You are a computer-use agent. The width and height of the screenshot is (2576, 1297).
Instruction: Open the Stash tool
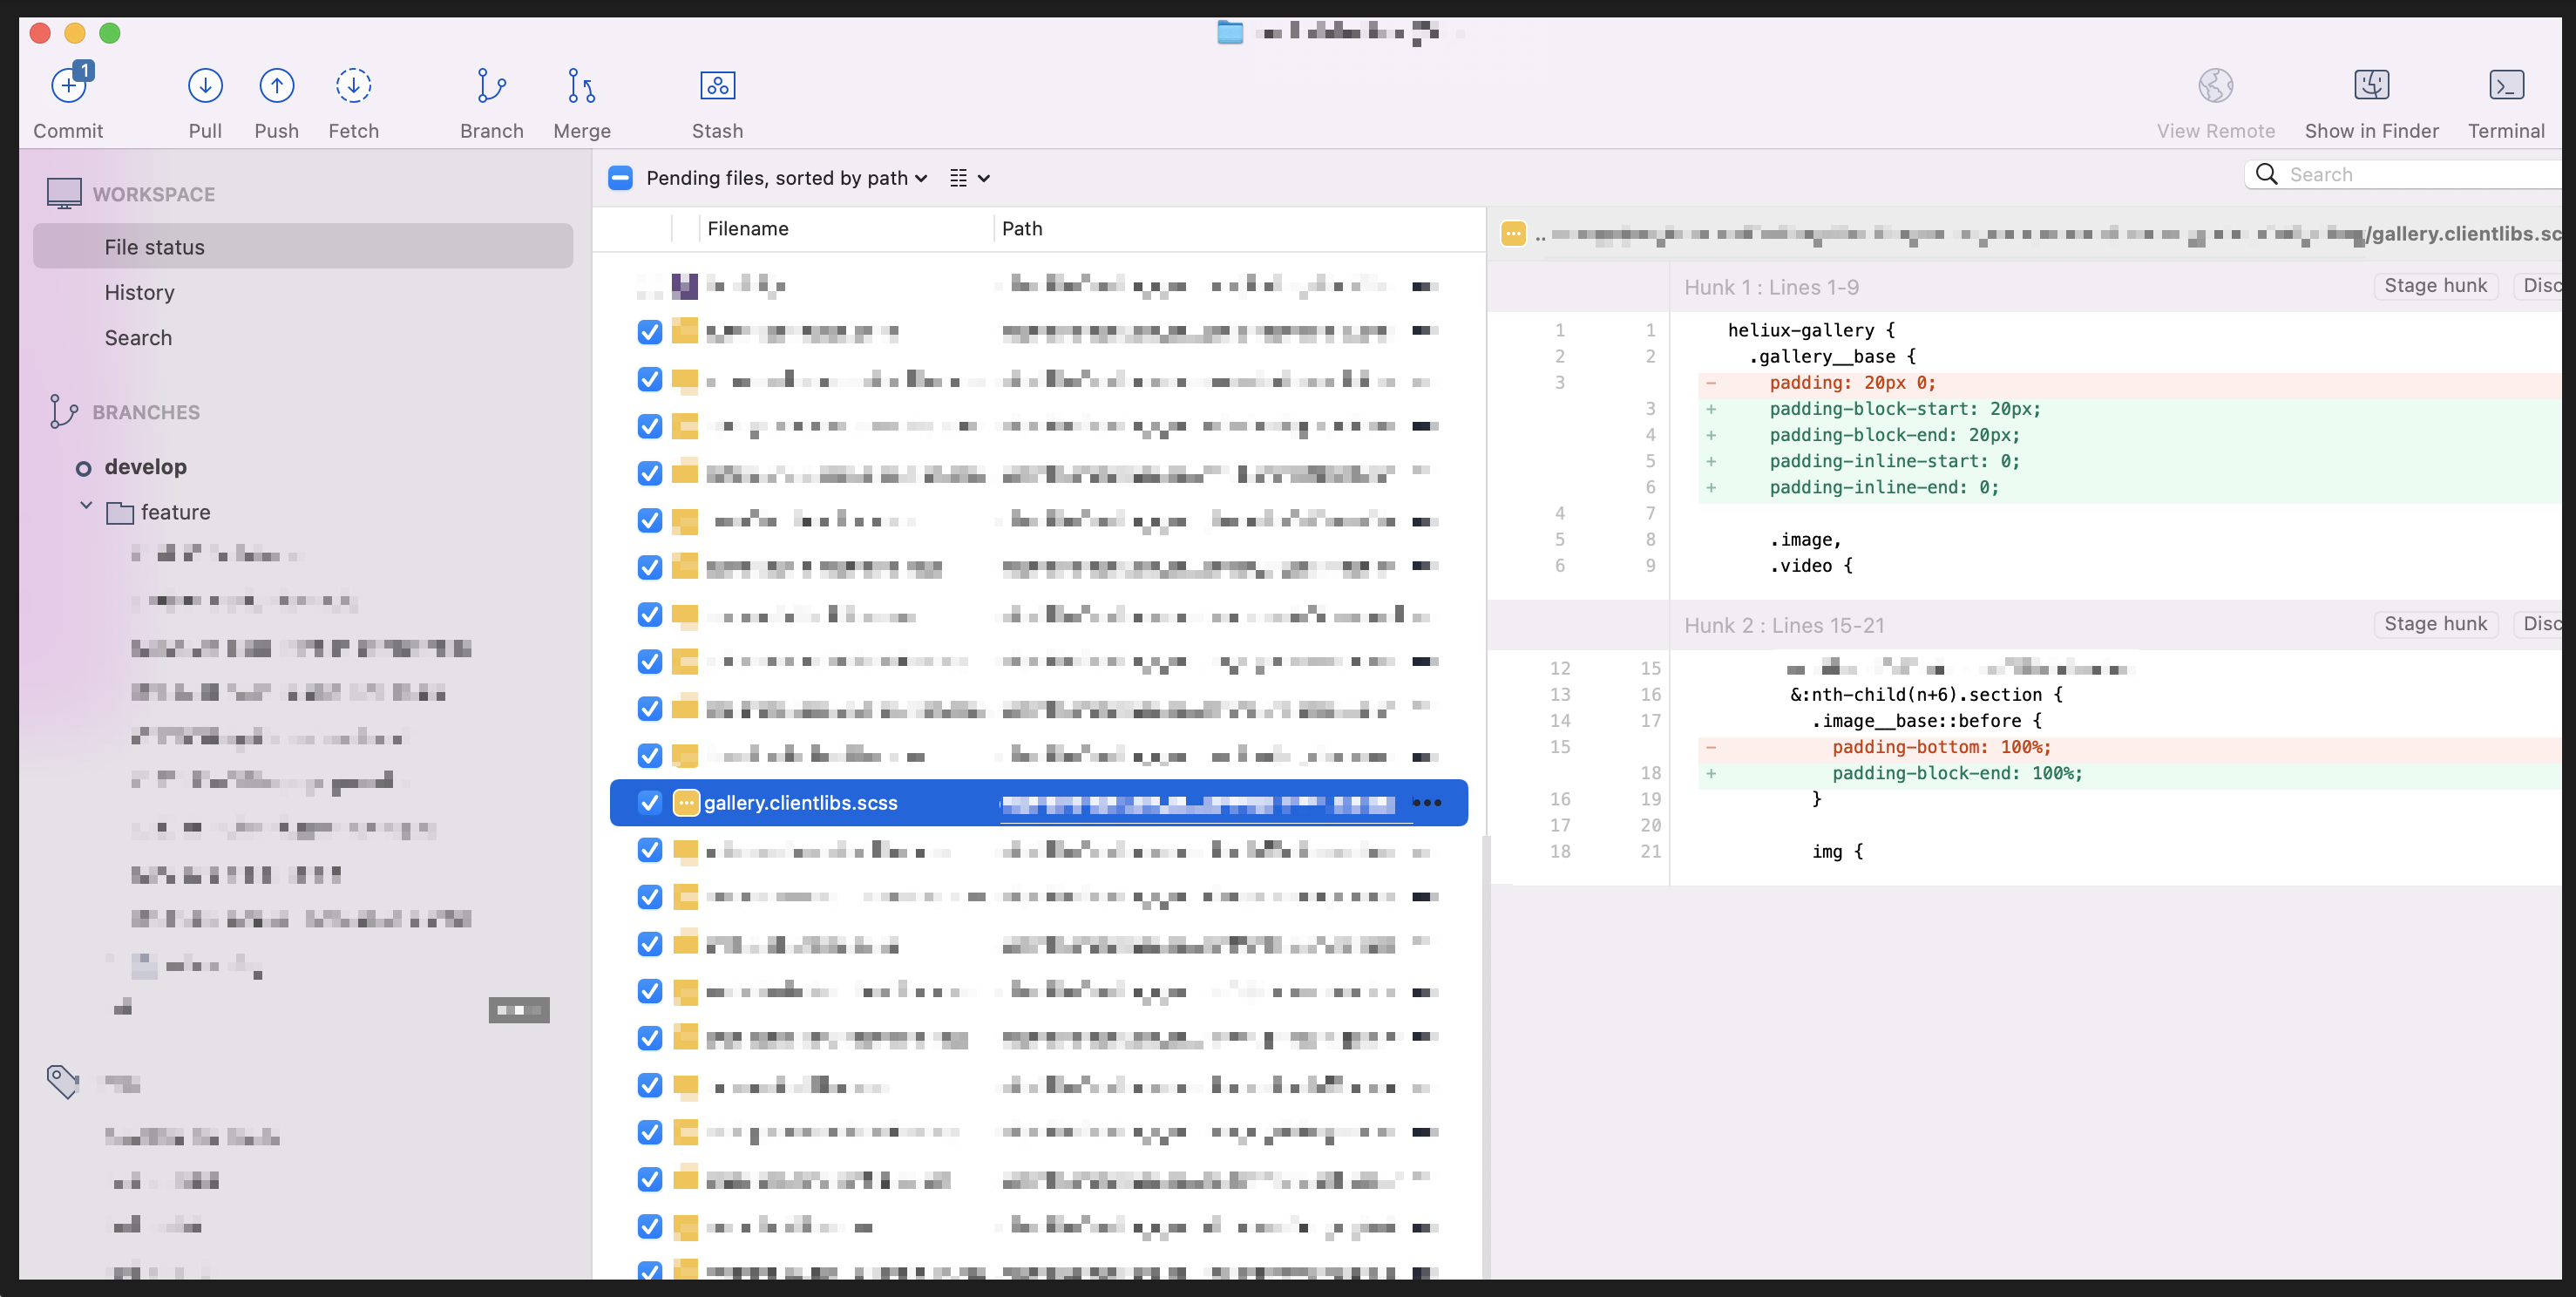pos(717,86)
